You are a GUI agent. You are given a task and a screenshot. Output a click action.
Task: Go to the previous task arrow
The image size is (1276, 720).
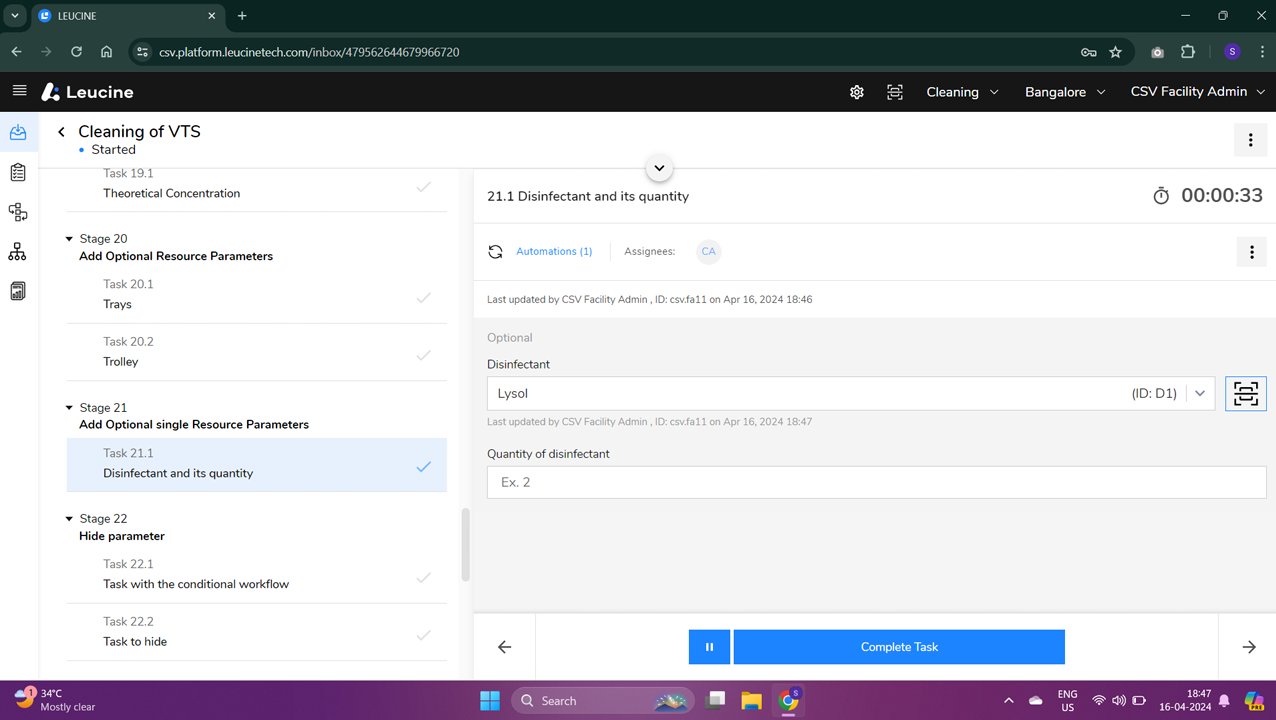[505, 647]
